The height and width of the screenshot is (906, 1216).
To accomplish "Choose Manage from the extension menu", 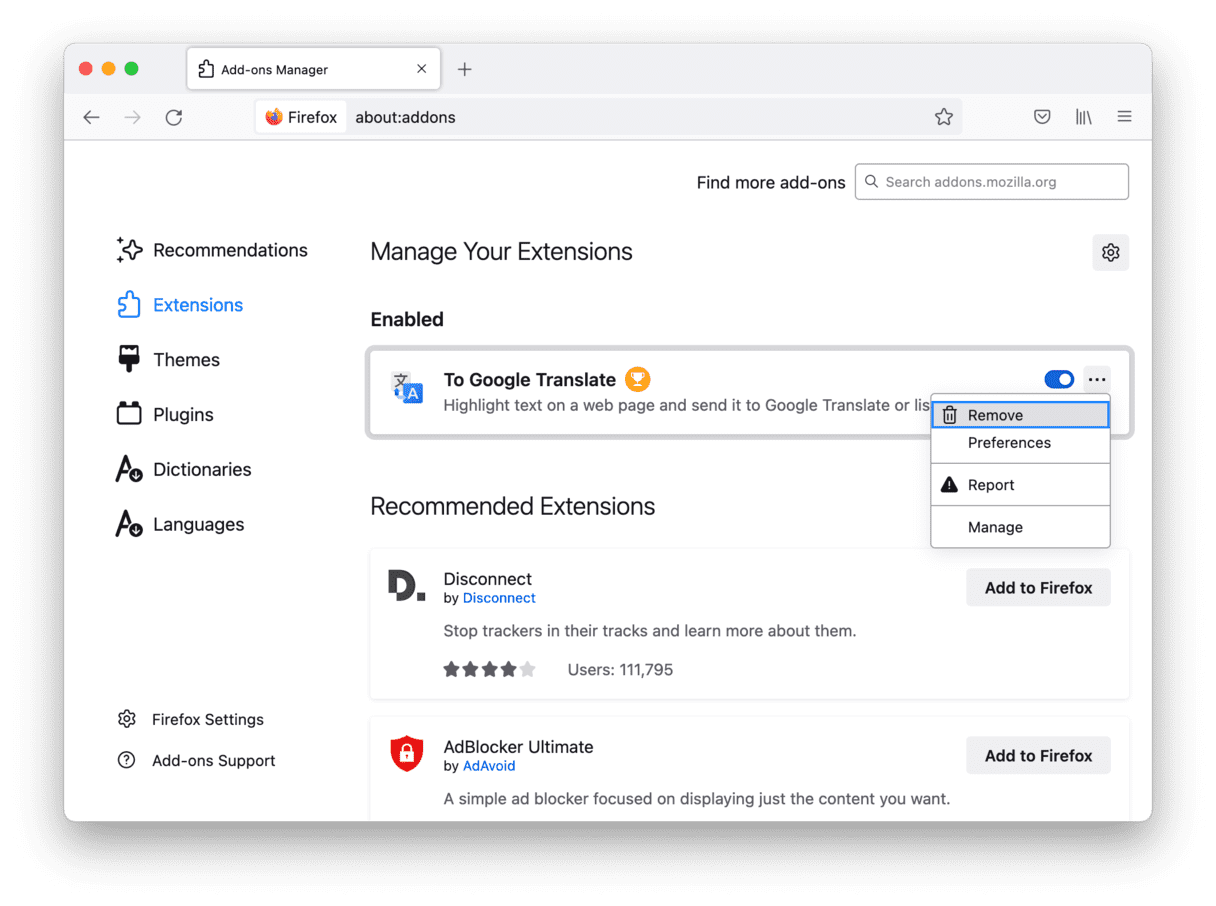I will click(1020, 527).
